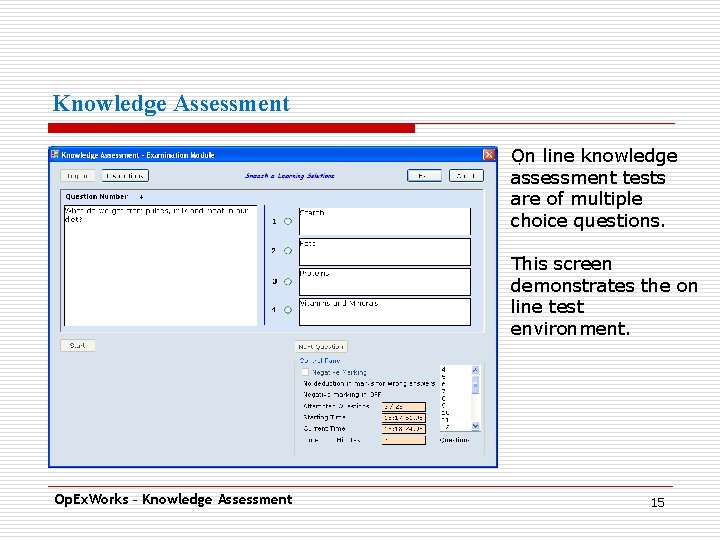Click the 'Question Number' label
Viewport: 720px width, 540px height.
pyautogui.click(x=96, y=197)
